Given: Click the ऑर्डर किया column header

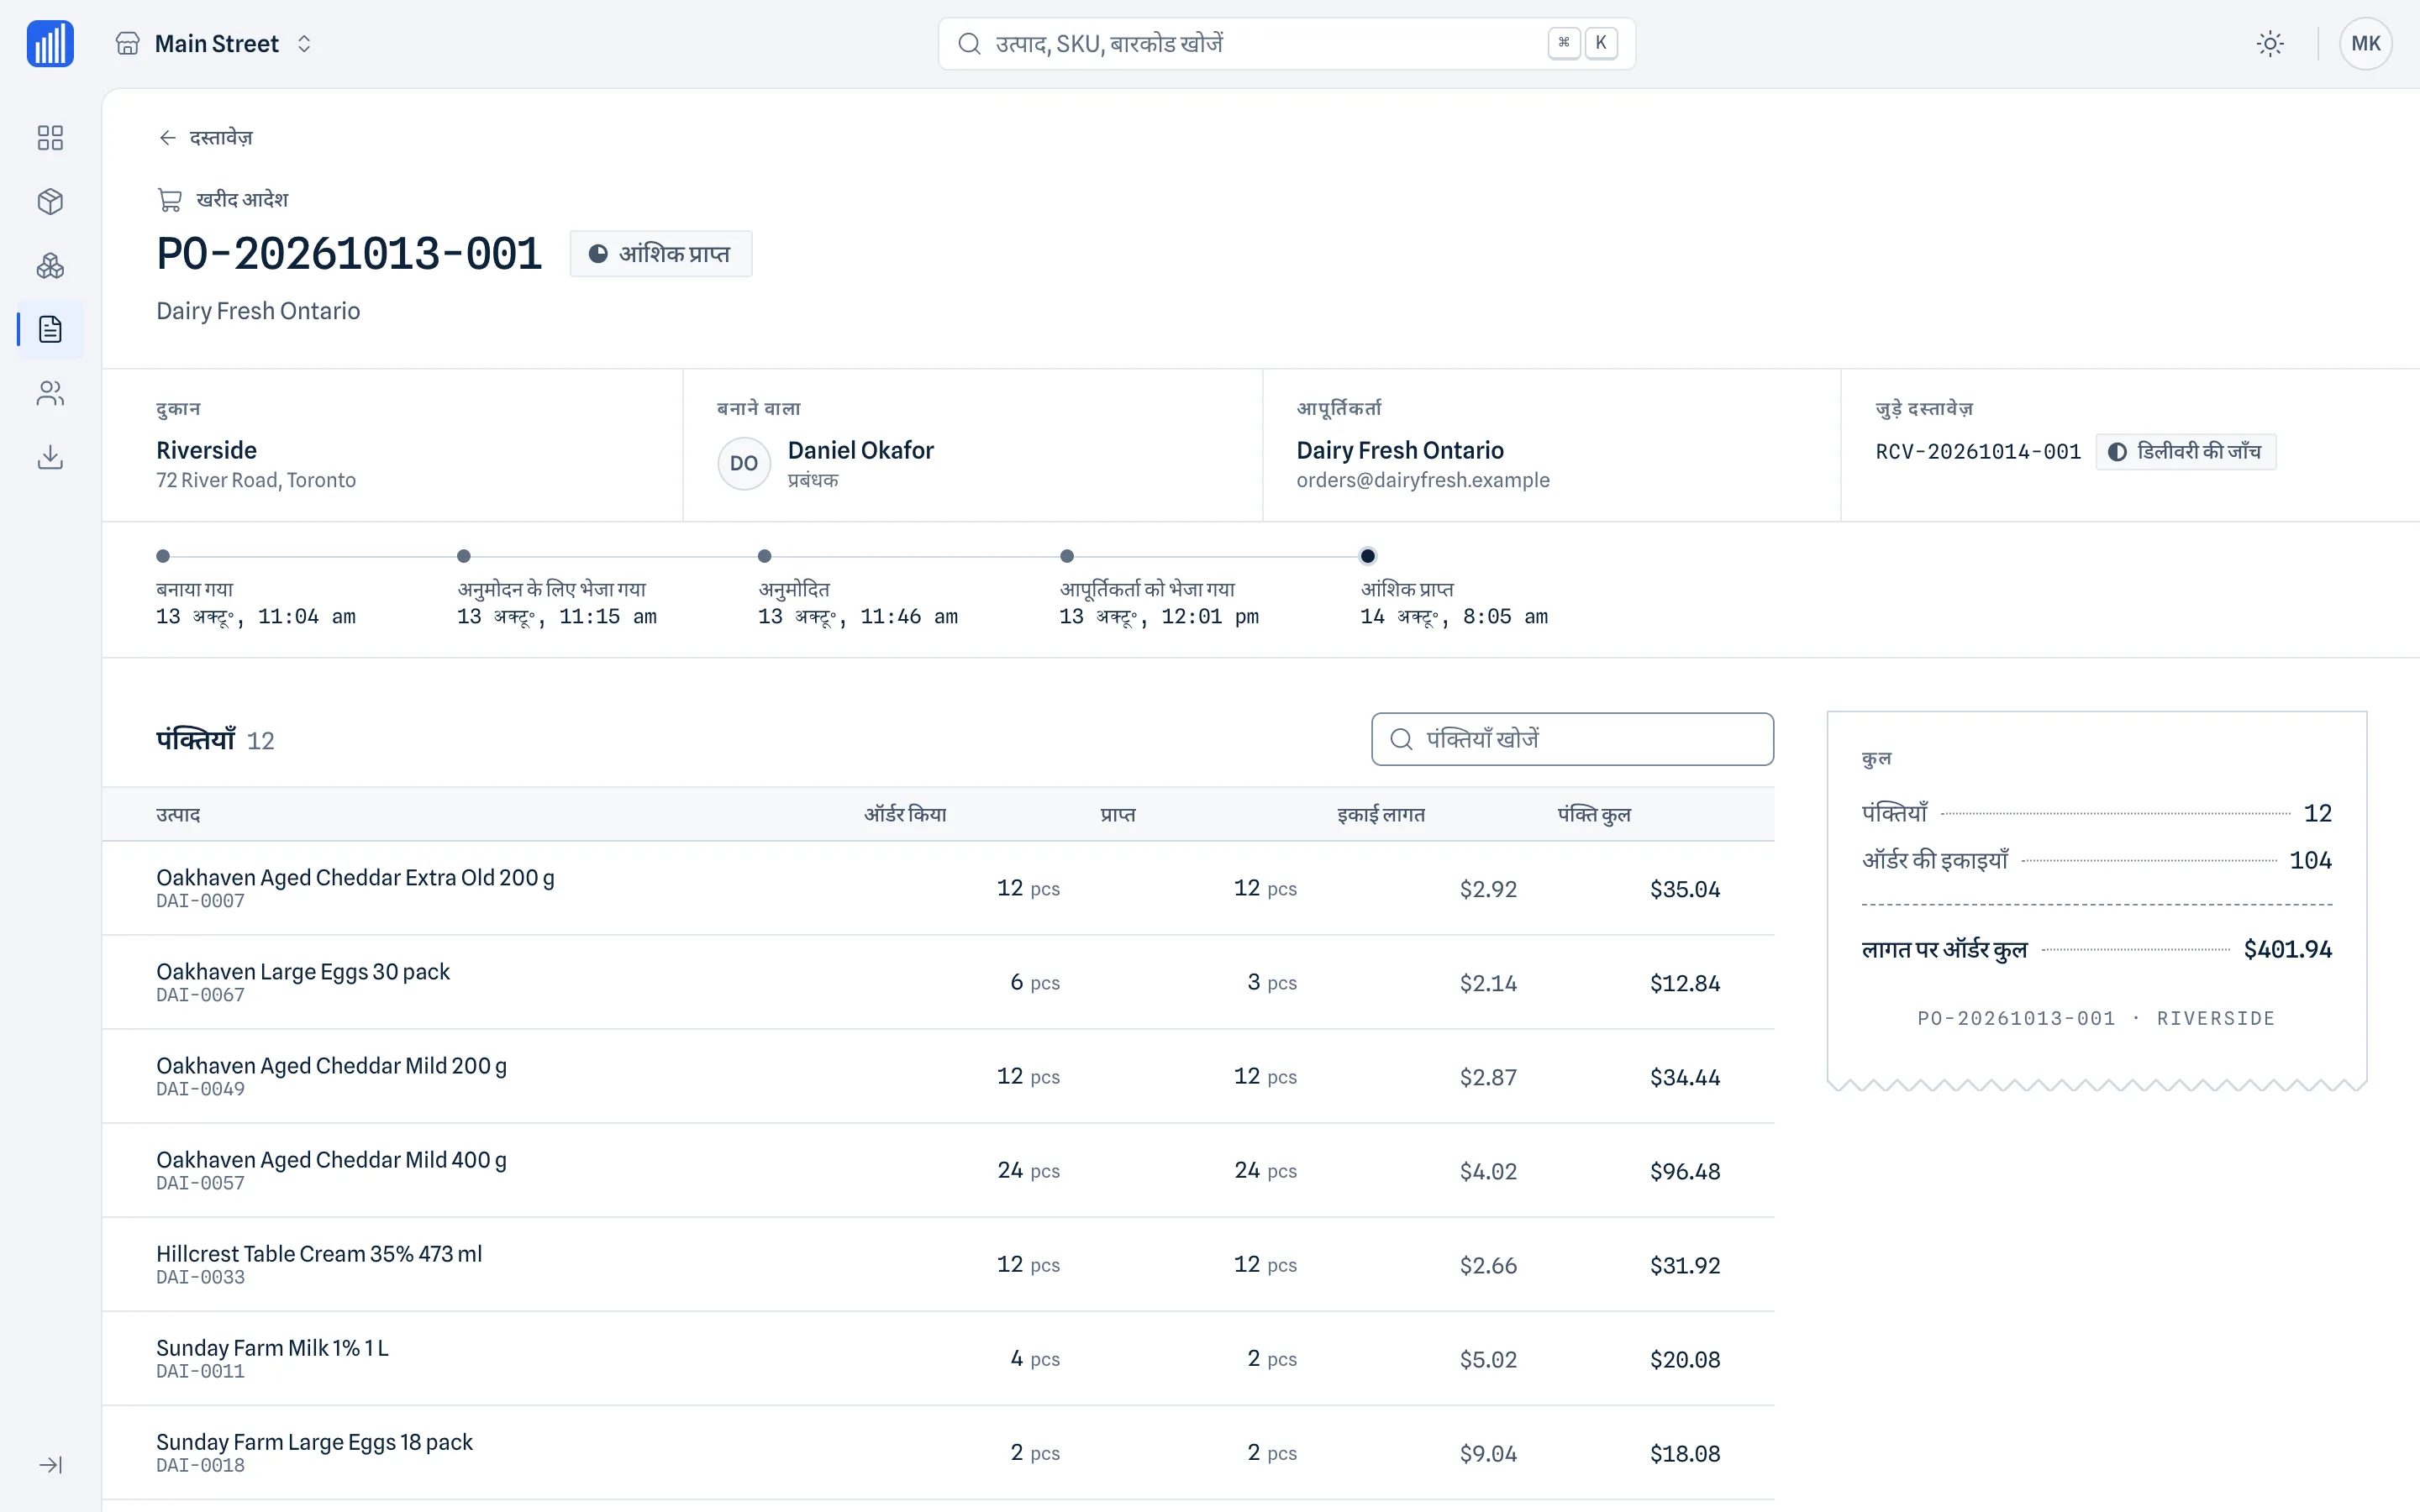Looking at the screenshot, I should 905,815.
